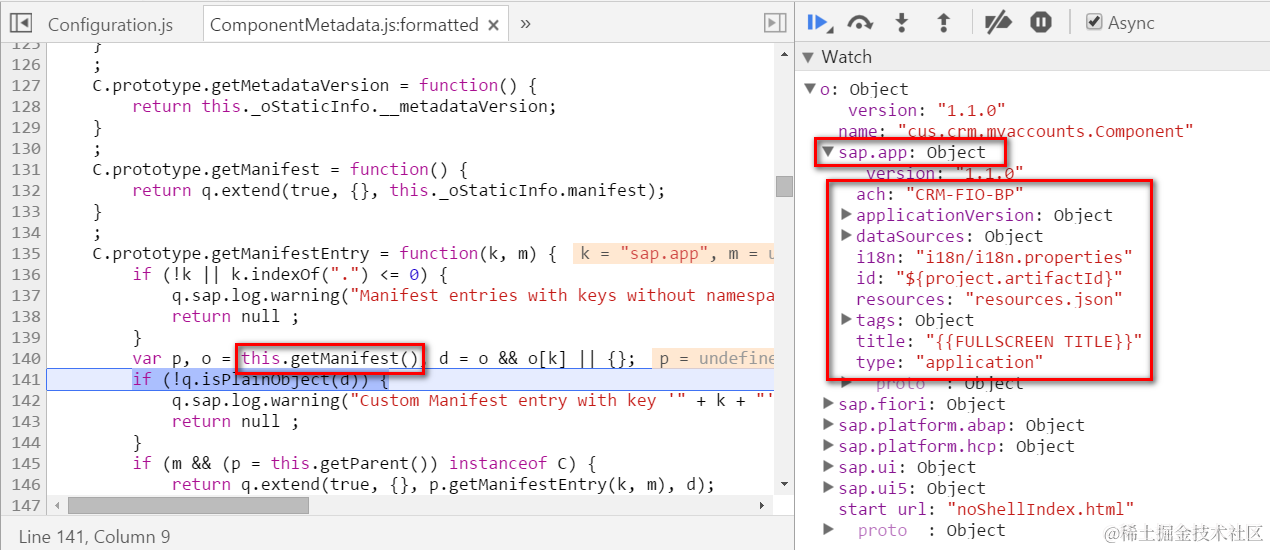
Task: Set breakpoint at line number 140
Action: 27,358
